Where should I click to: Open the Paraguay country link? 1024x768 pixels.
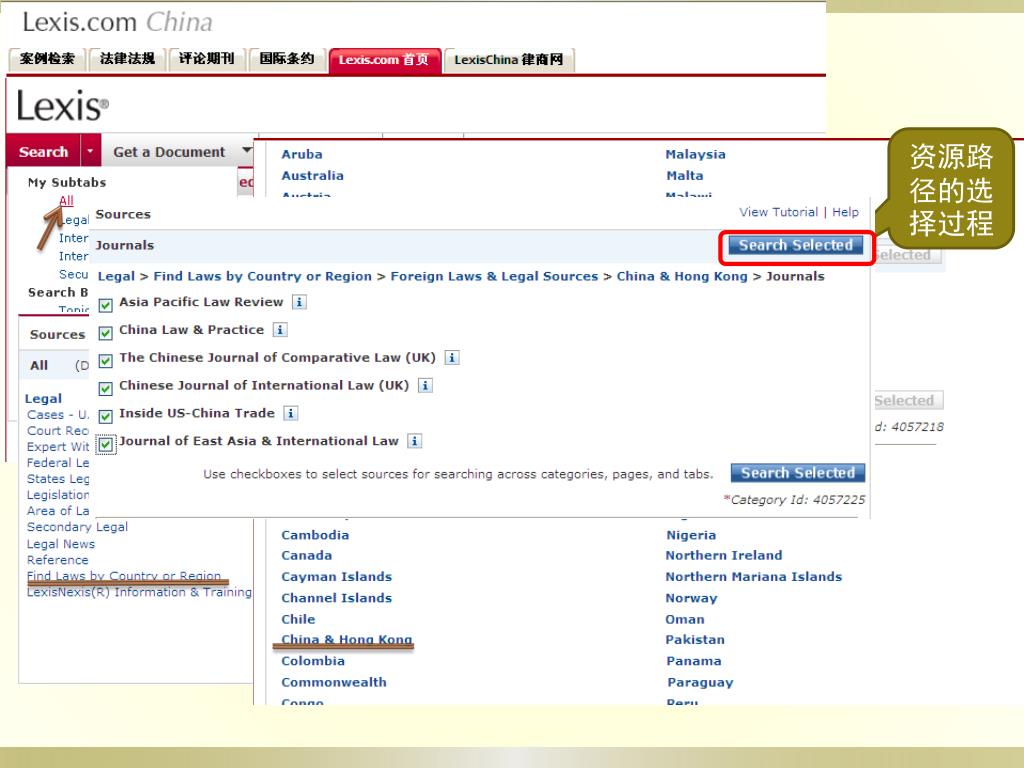coord(700,682)
